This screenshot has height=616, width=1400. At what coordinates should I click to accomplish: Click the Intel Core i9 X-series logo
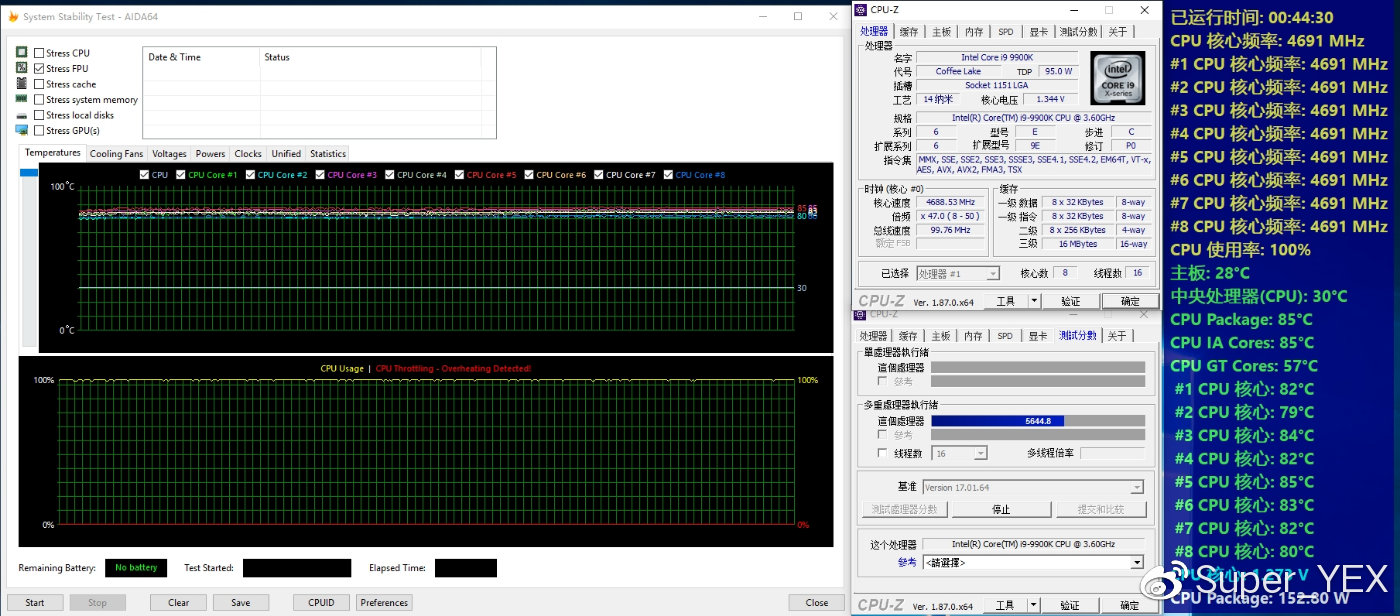tap(1117, 77)
